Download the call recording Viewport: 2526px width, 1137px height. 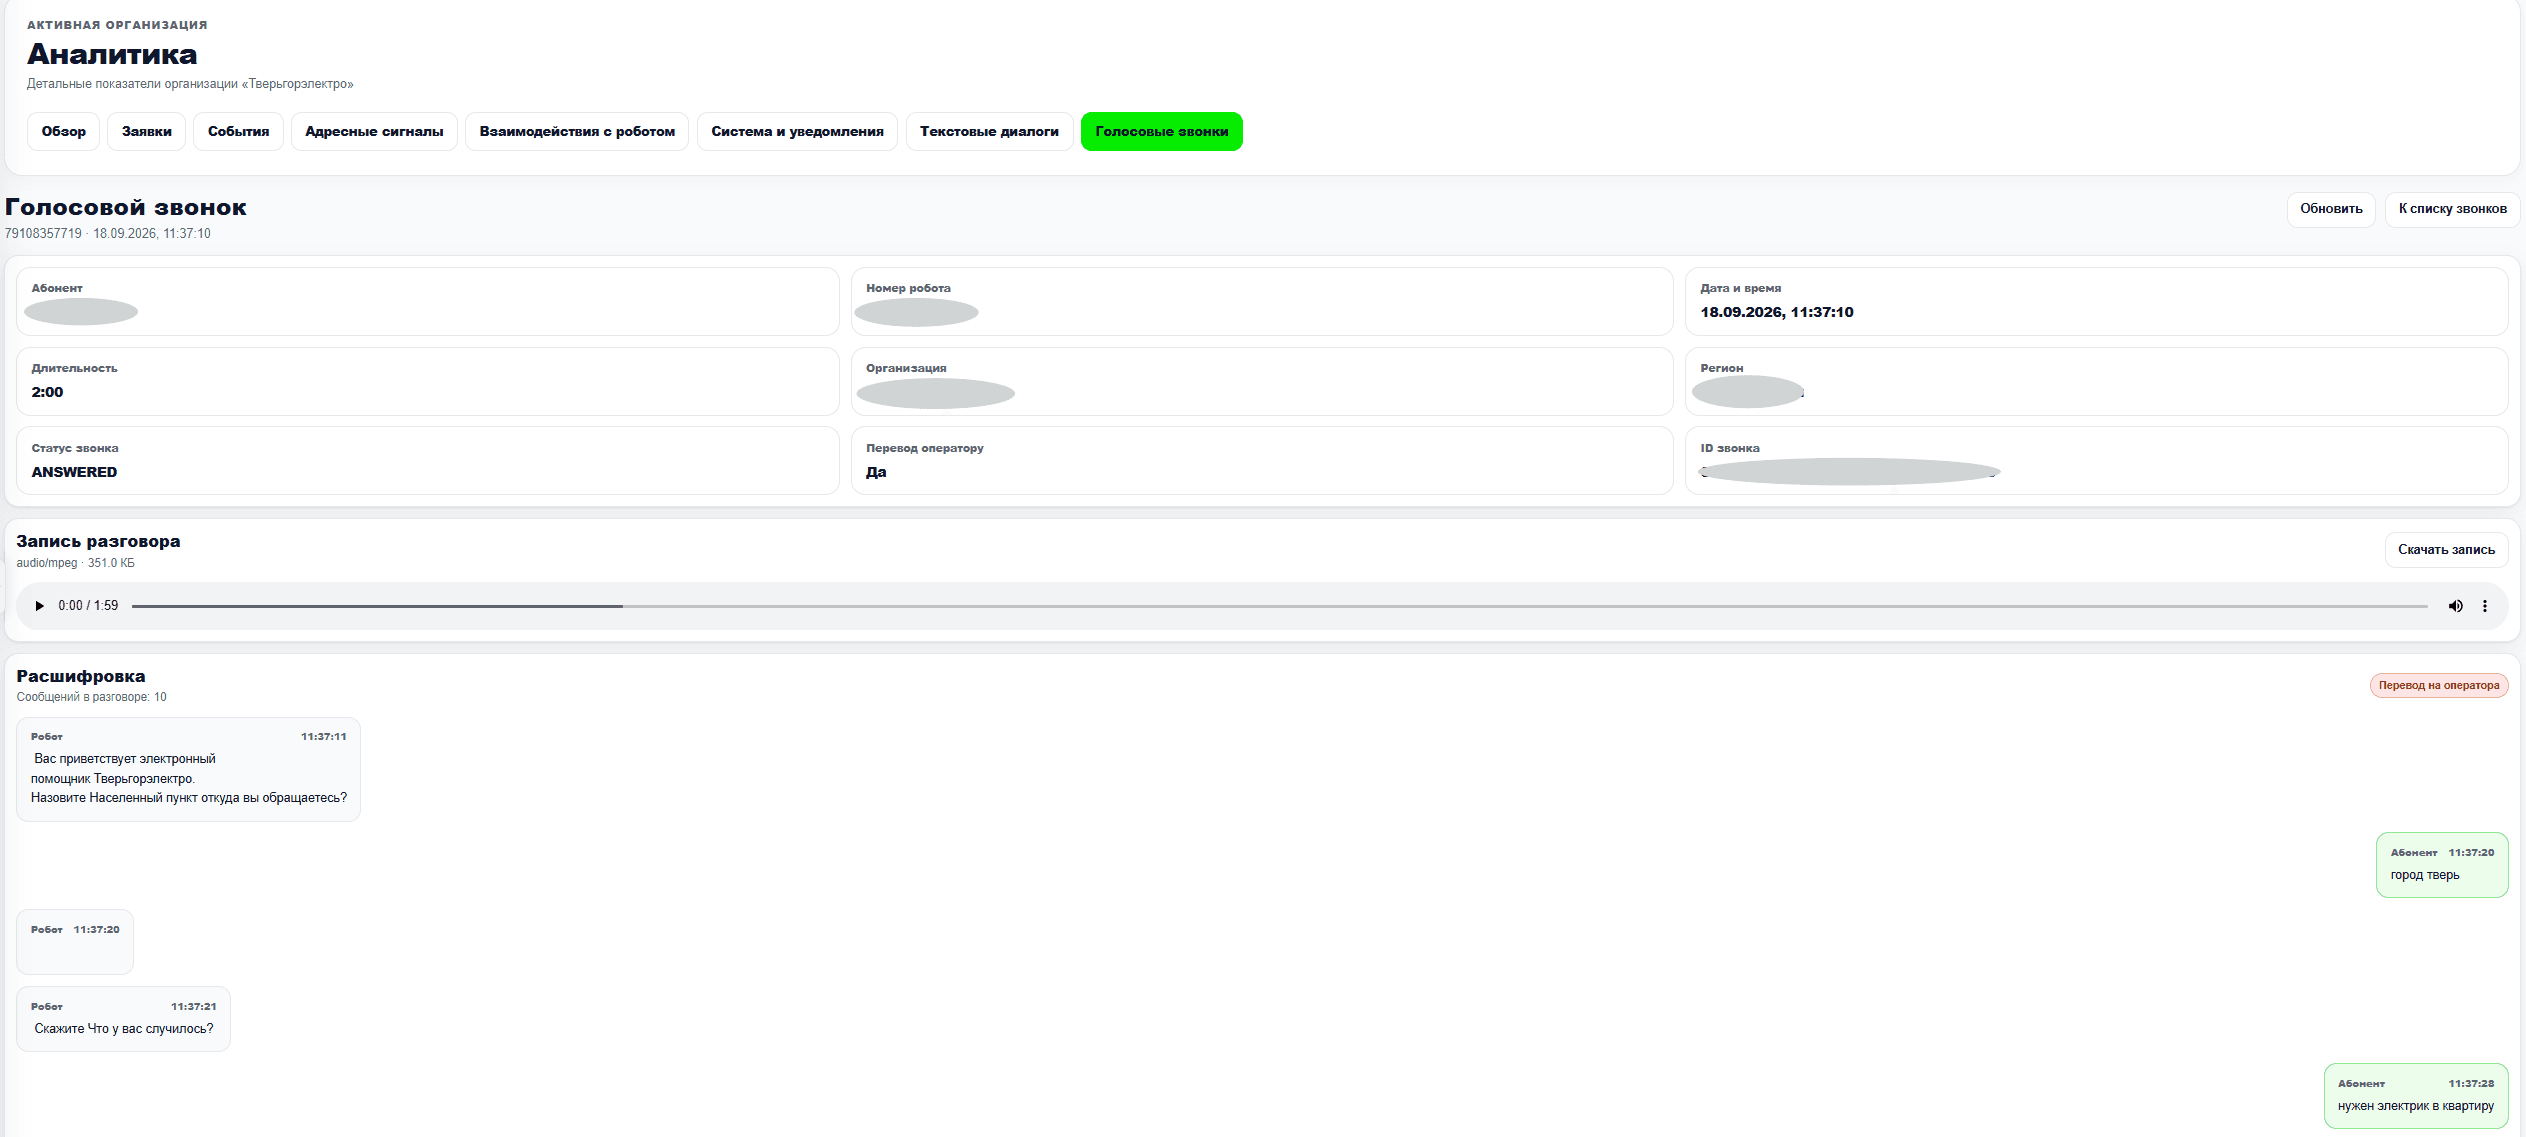pyautogui.click(x=2446, y=550)
